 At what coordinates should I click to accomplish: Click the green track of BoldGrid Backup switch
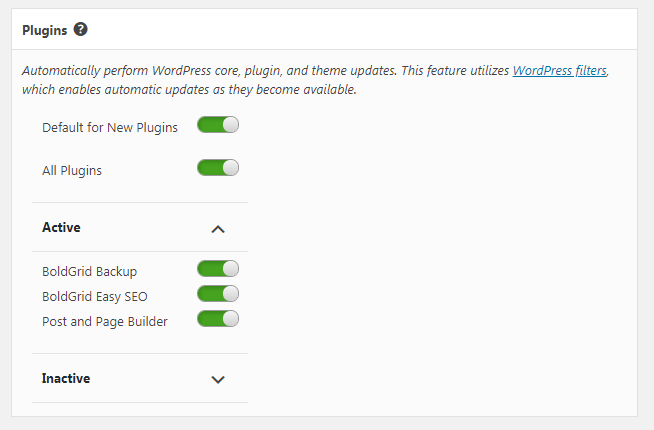click(x=210, y=269)
